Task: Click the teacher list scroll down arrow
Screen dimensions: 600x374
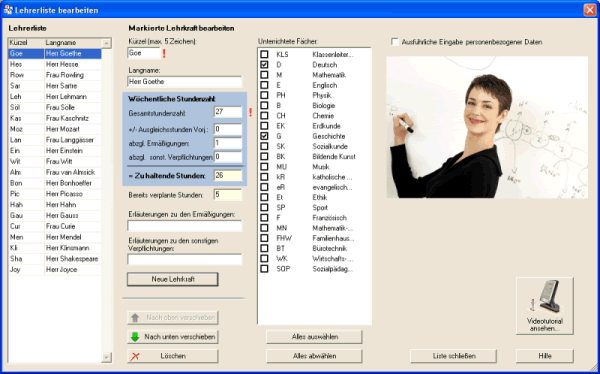Action: coord(107,358)
